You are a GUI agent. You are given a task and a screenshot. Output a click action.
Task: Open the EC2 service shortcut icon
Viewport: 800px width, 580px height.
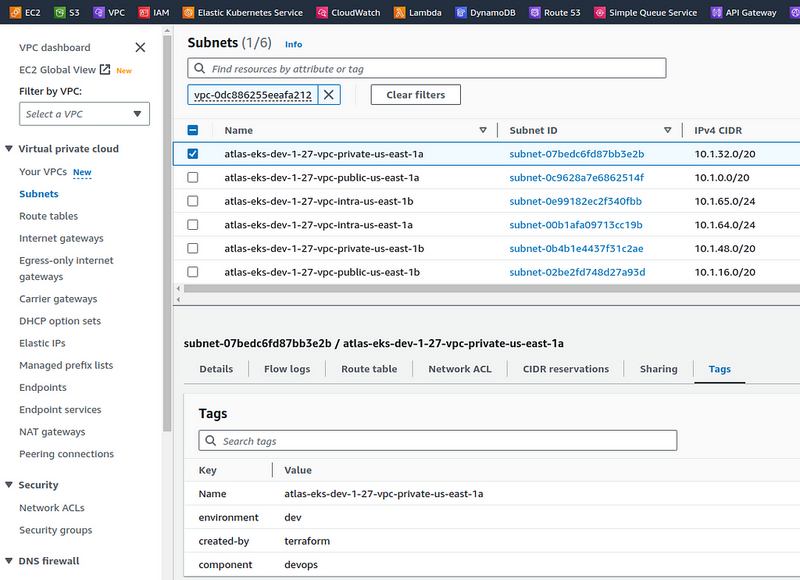coord(12,13)
